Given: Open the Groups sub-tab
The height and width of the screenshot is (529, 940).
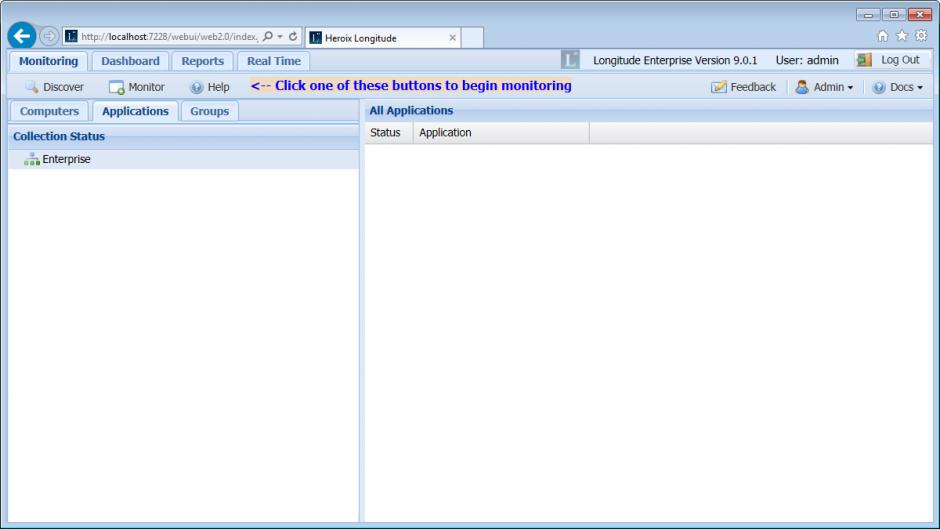Looking at the screenshot, I should coord(210,112).
